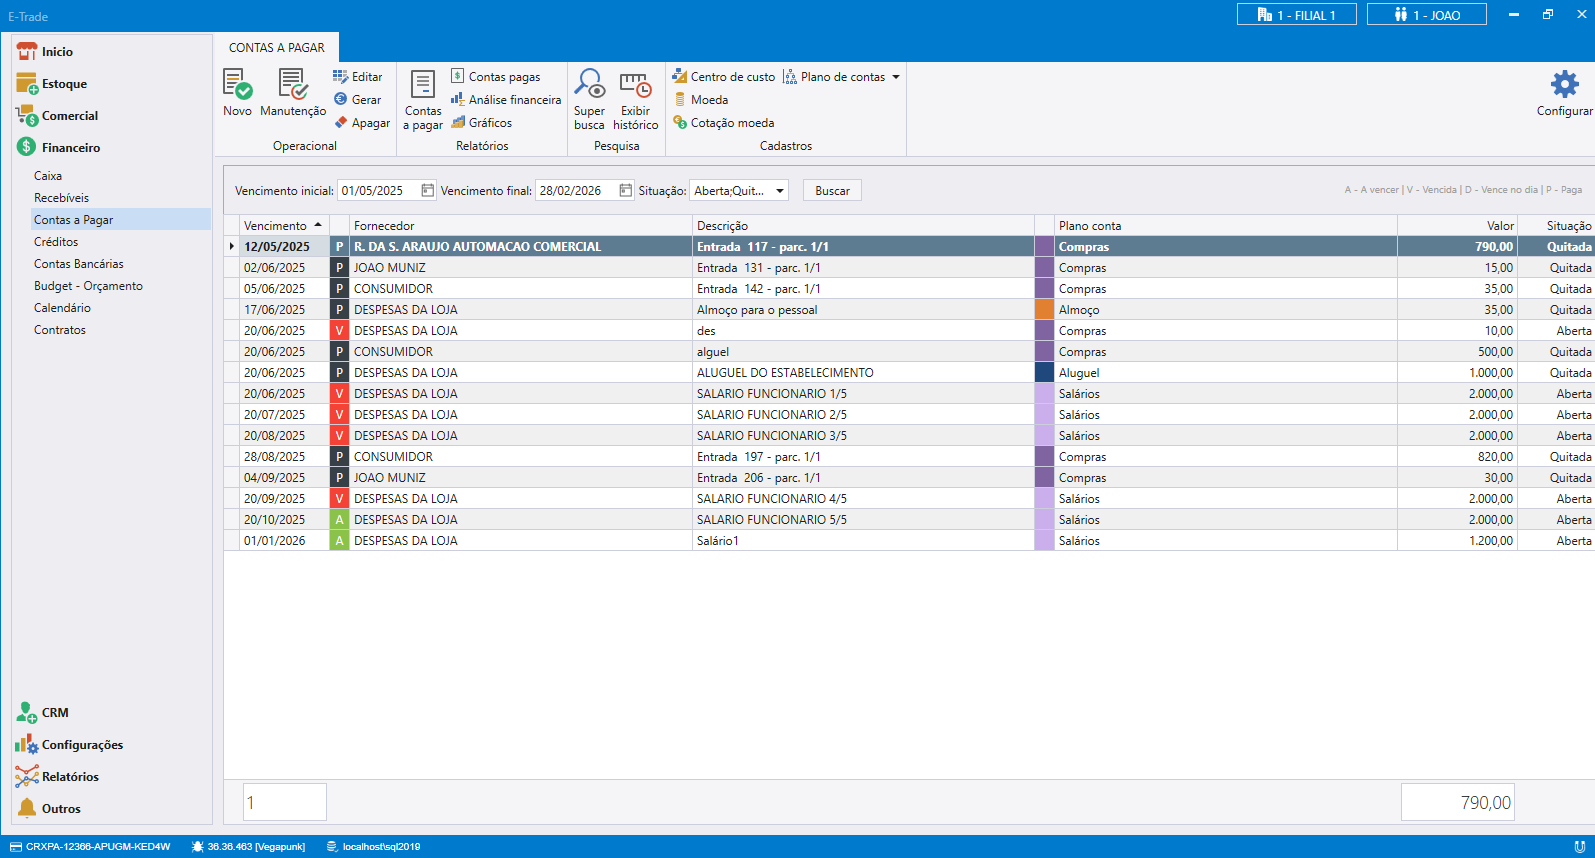Open the Manutenção tool
Screen dimensions: 1595x858
[293, 85]
